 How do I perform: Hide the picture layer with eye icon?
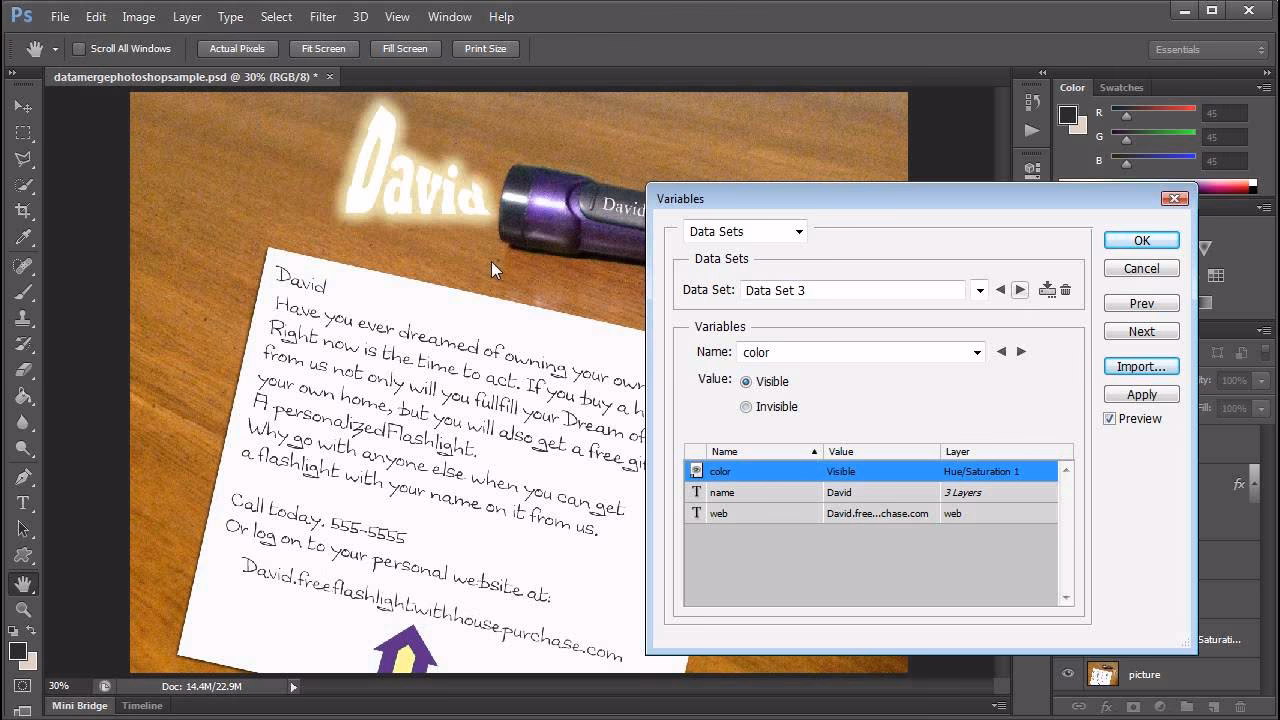point(1068,674)
